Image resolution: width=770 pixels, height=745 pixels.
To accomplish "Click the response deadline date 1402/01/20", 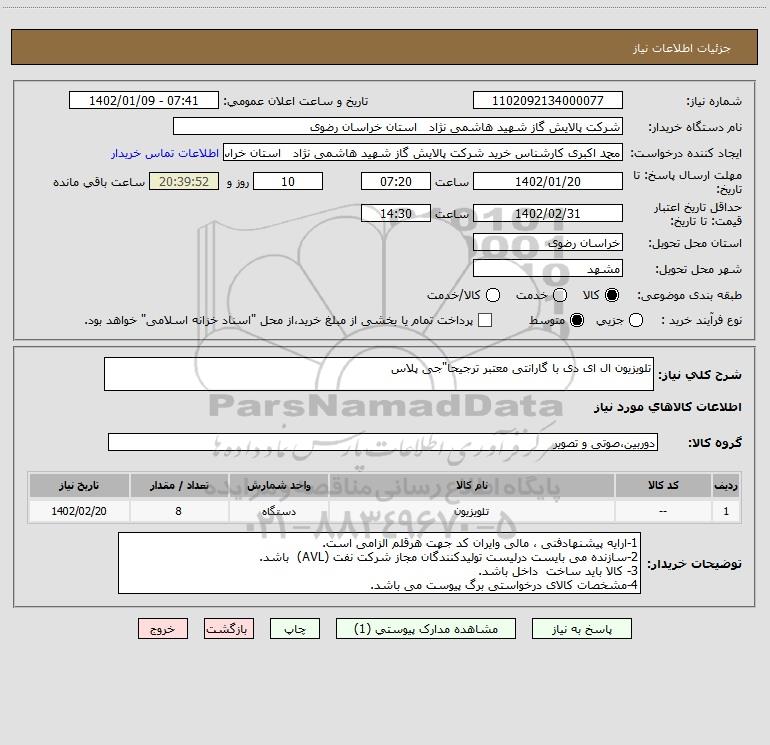I will coord(548,181).
